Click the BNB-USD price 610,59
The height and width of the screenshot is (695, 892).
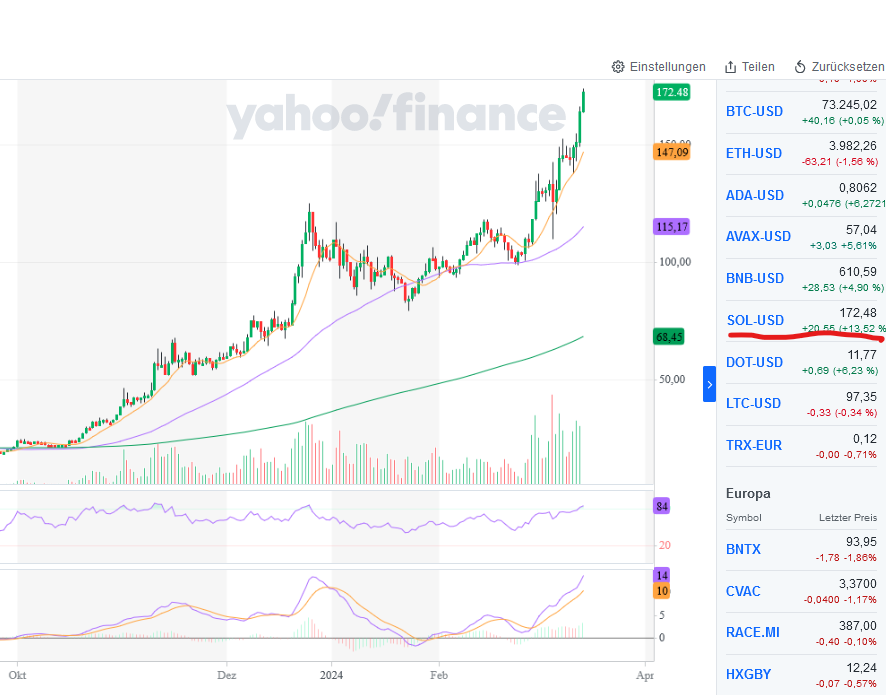tap(858, 272)
